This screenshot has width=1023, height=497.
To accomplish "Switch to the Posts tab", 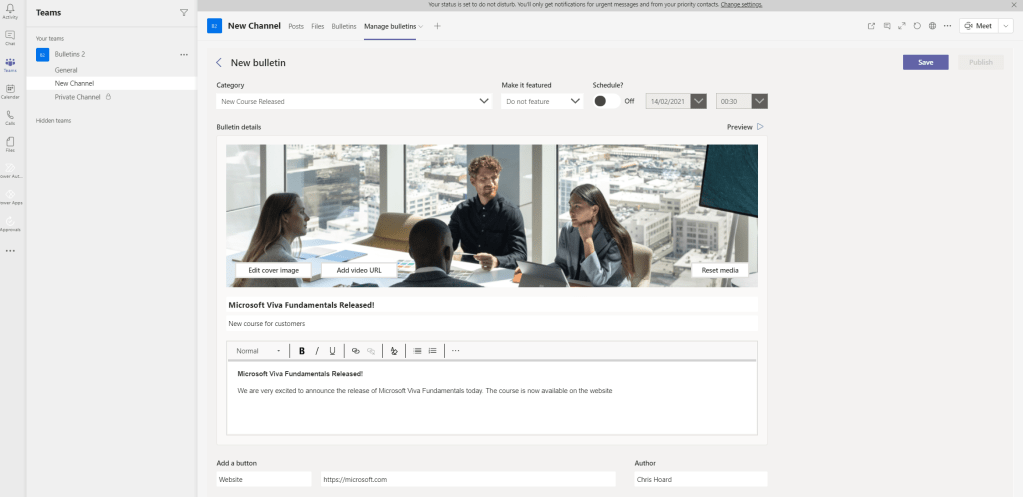I will pos(296,26).
